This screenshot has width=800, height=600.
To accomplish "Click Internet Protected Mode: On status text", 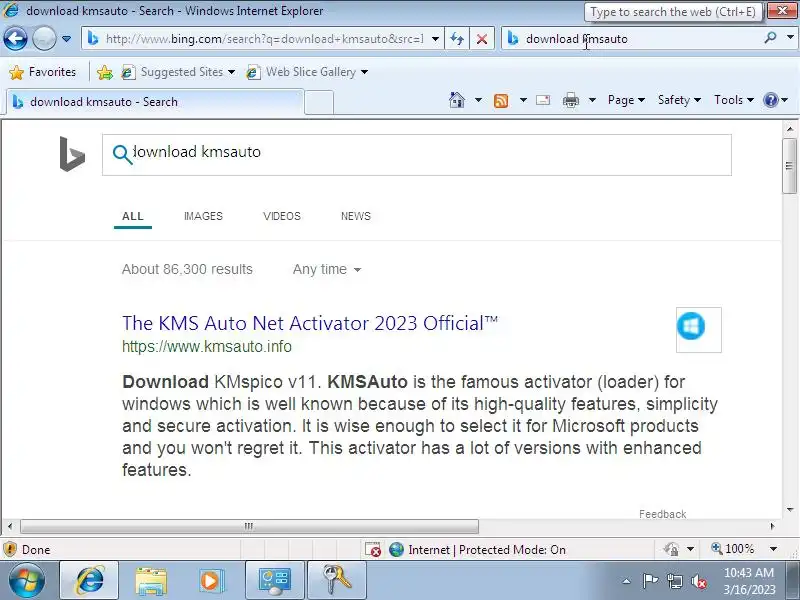I will (x=487, y=550).
